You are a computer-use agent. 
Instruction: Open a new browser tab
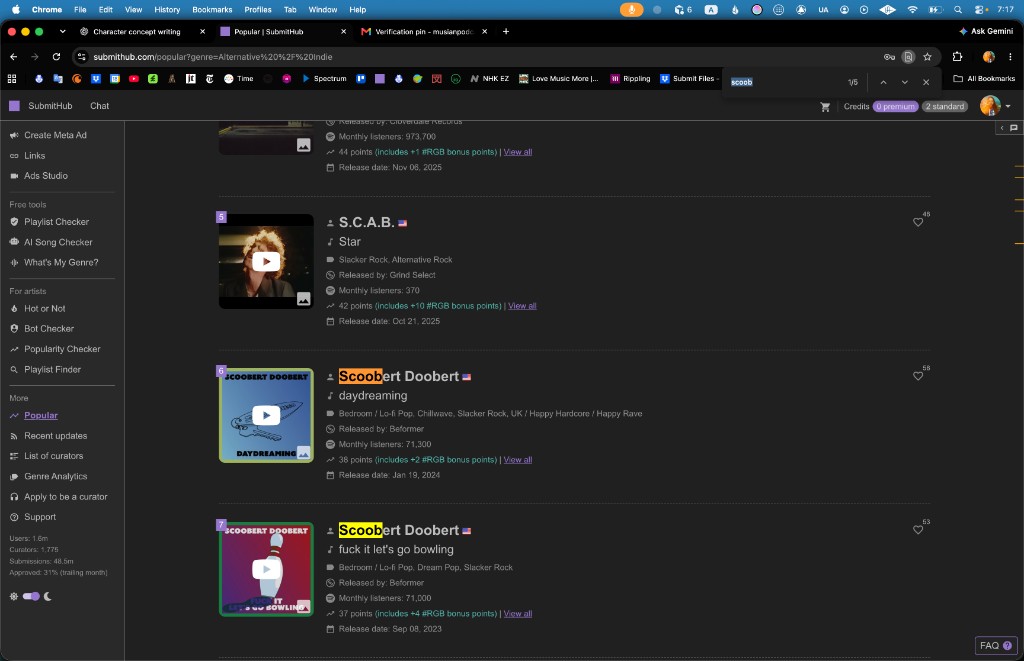(505, 31)
